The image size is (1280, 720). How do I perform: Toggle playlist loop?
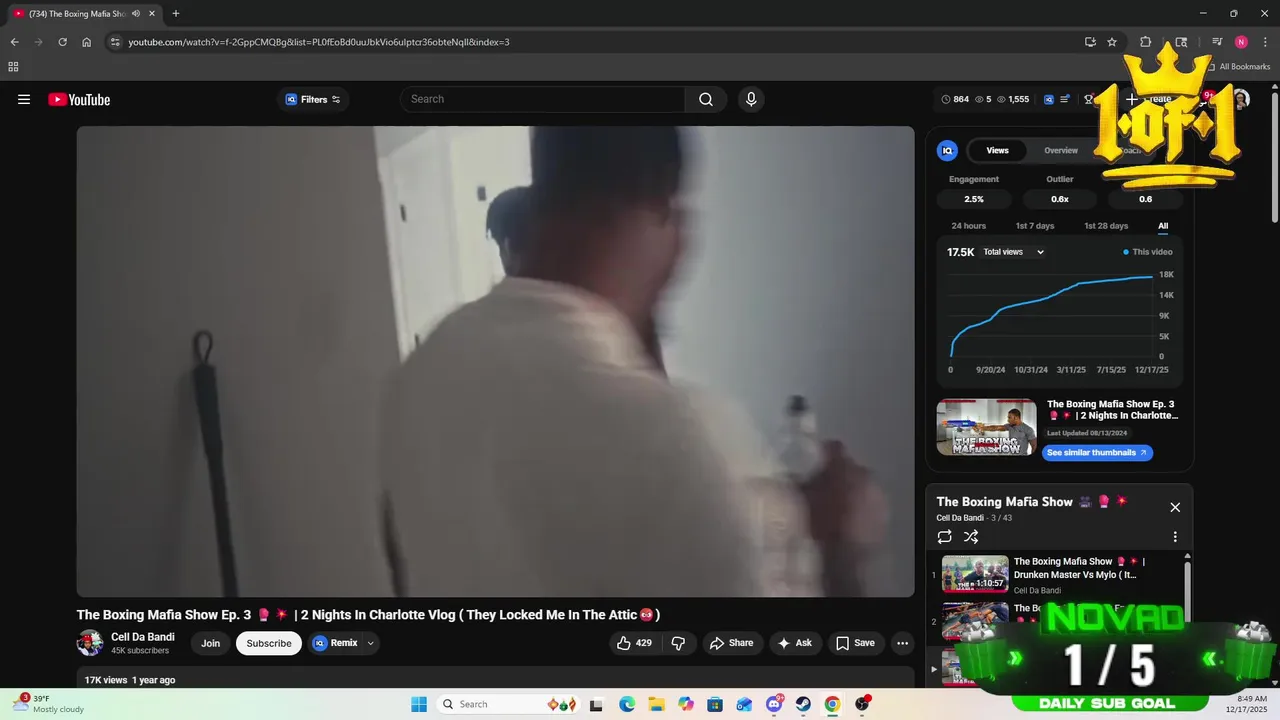945,537
